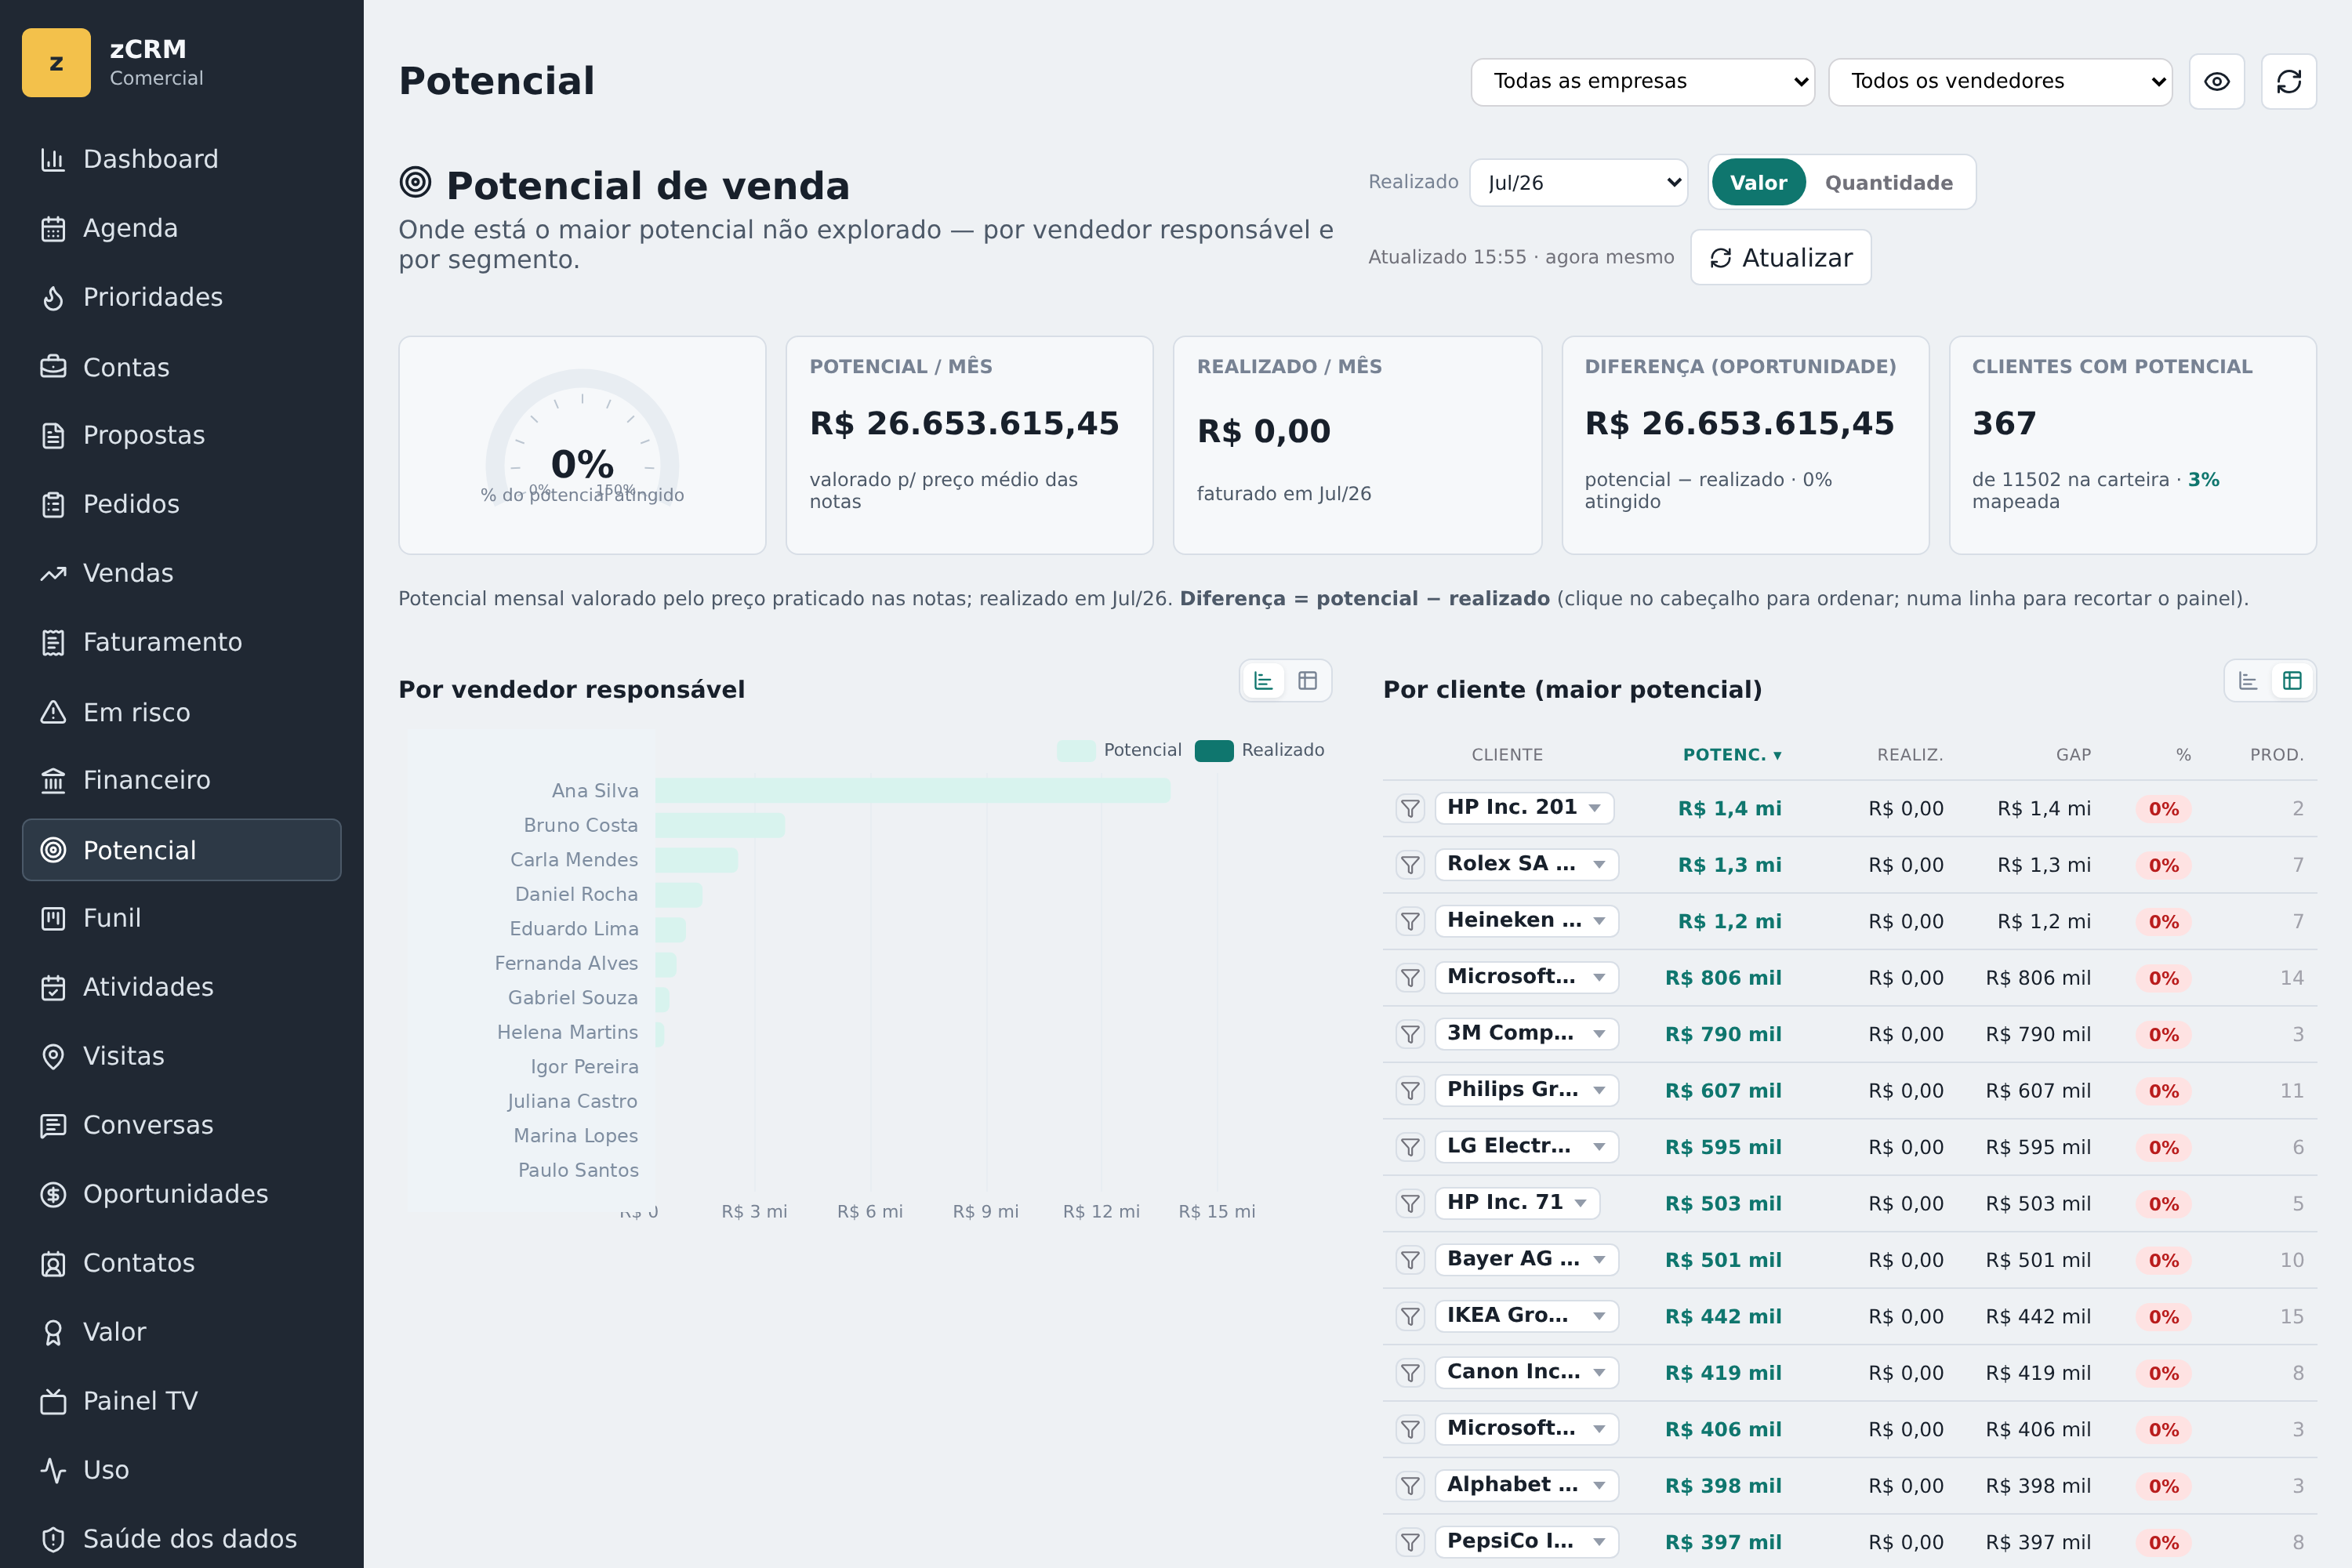Select the Quantidade mode toggle
The image size is (2352, 1568).
[1888, 183]
